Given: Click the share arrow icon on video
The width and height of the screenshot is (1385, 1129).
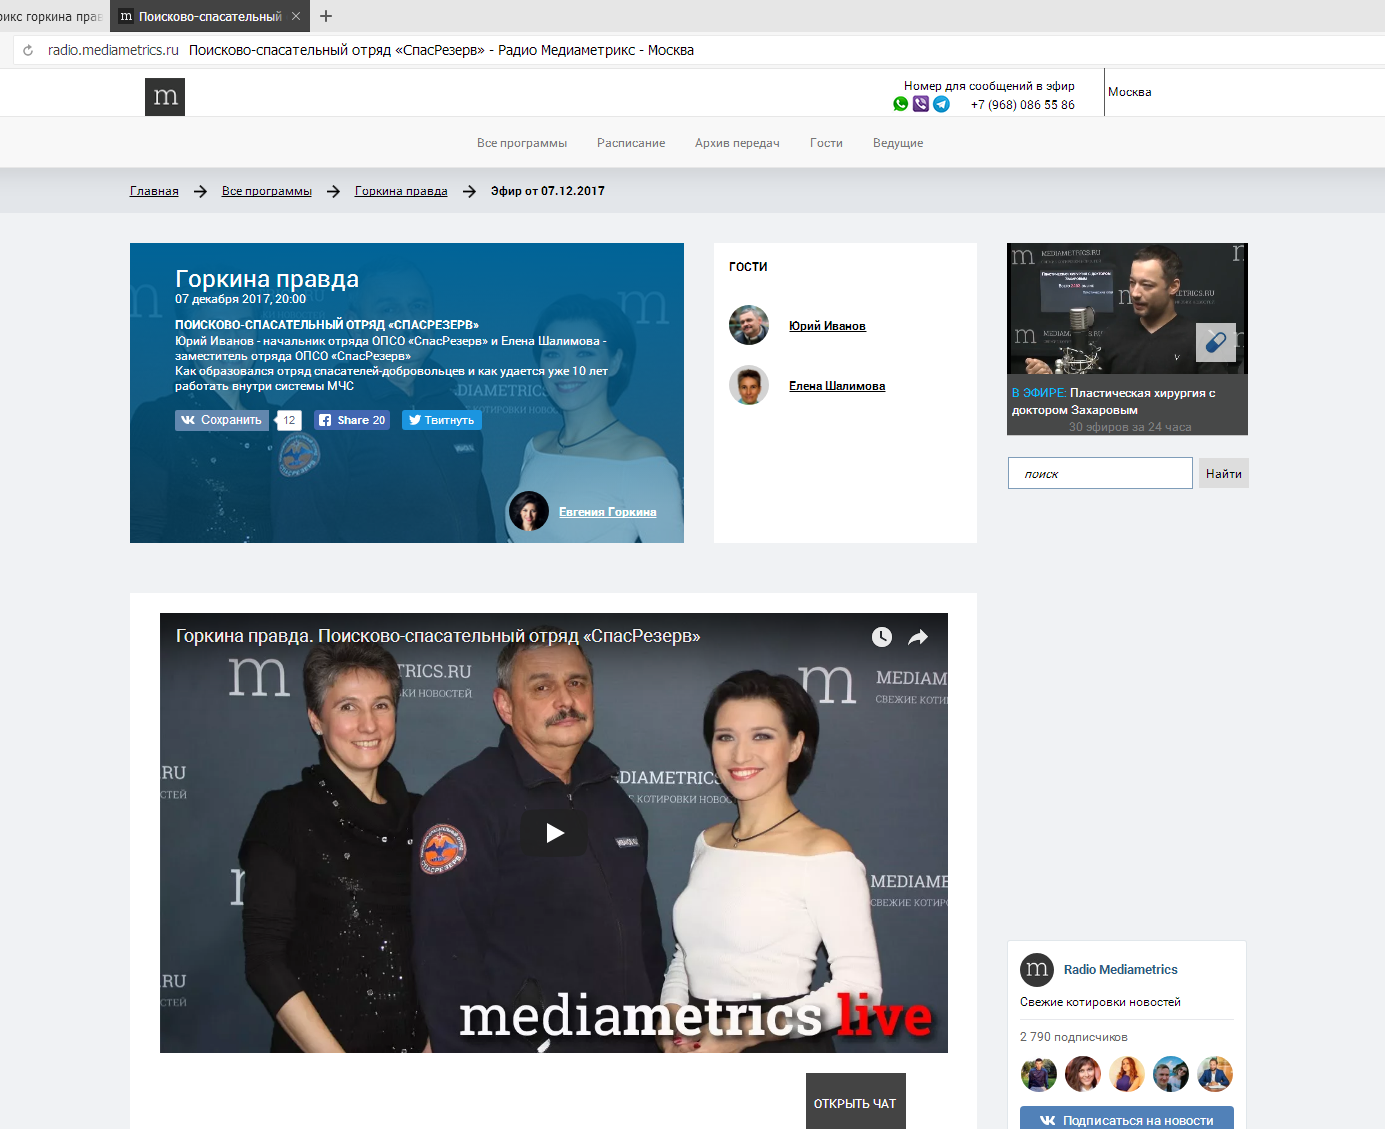Looking at the screenshot, I should 918,637.
